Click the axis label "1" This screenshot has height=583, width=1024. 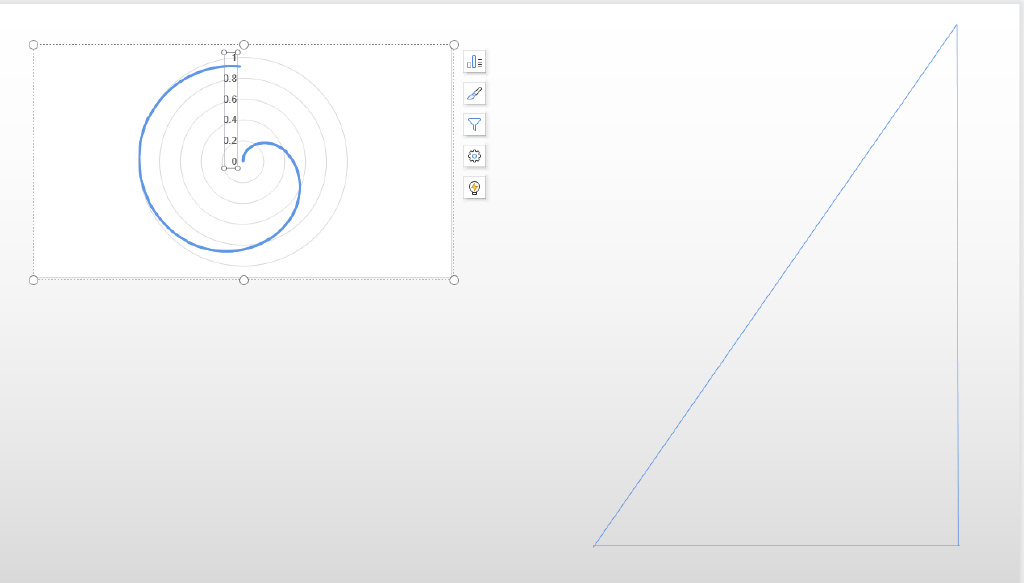click(x=234, y=57)
